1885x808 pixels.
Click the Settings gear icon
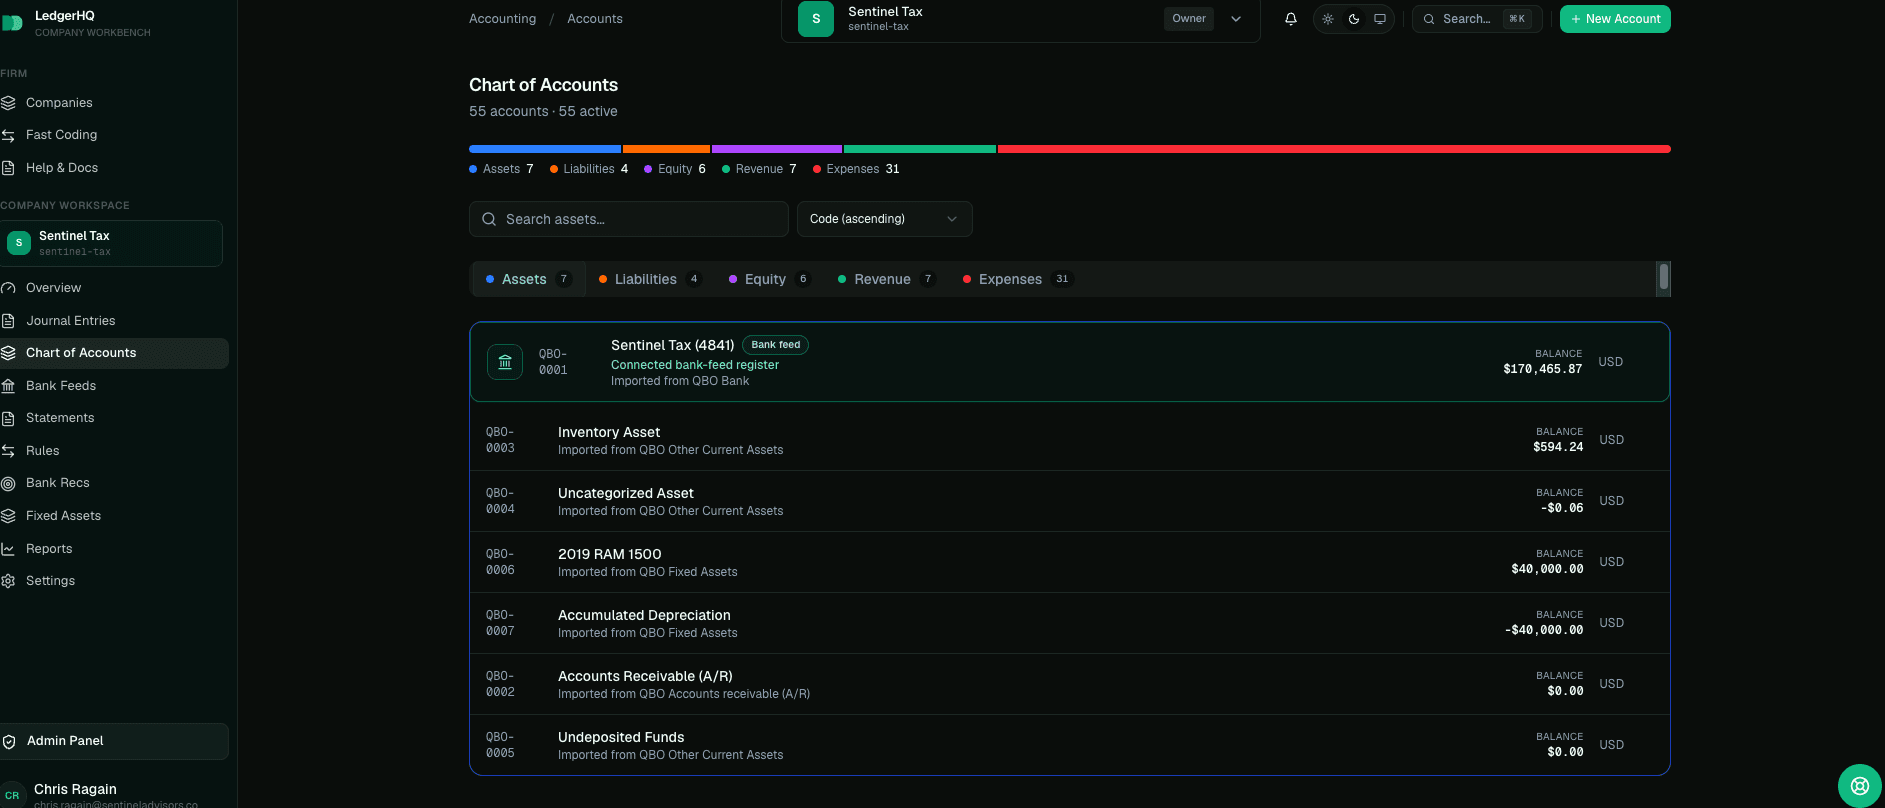click(x=8, y=581)
